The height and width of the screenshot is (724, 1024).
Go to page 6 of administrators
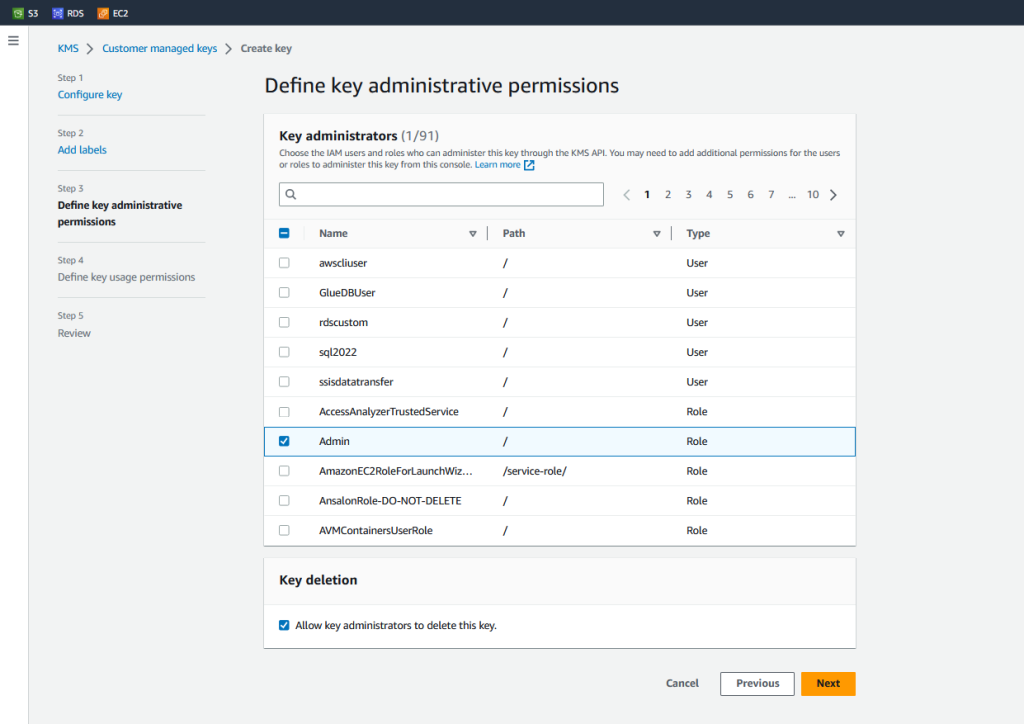click(750, 195)
